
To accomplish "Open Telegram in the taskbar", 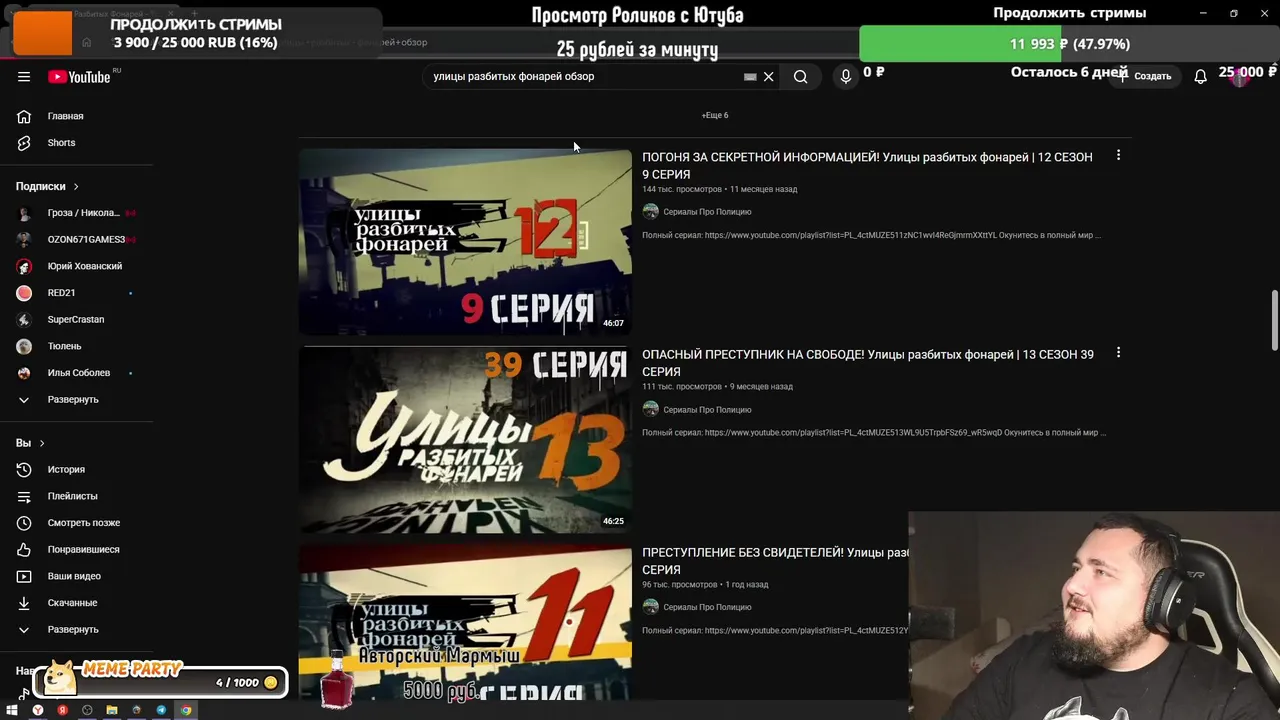I will tap(160, 710).
